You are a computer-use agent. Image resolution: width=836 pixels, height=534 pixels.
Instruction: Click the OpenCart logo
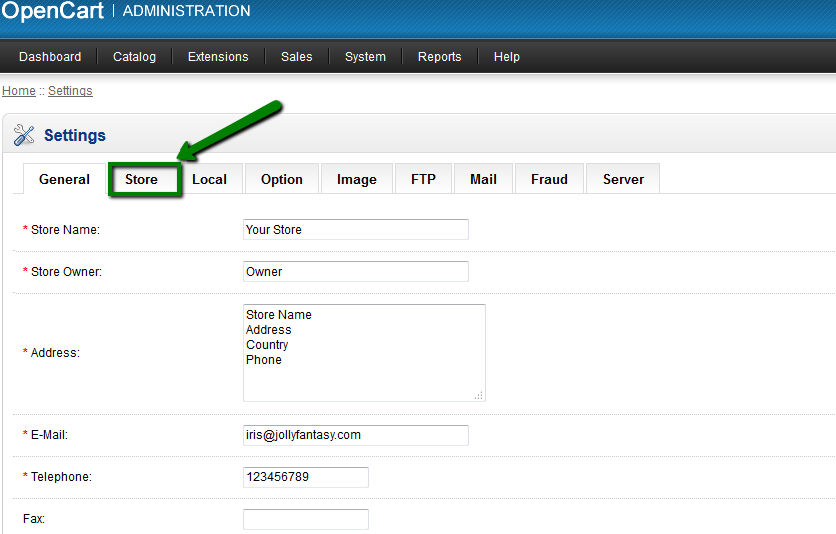52,11
